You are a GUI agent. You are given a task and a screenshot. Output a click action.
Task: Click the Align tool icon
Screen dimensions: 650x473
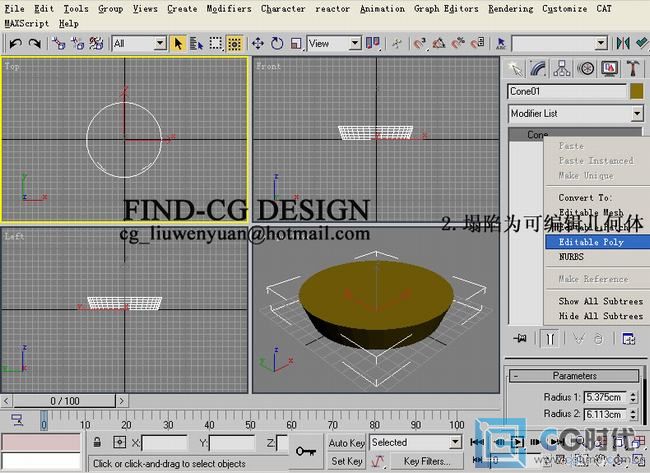[x=641, y=43]
